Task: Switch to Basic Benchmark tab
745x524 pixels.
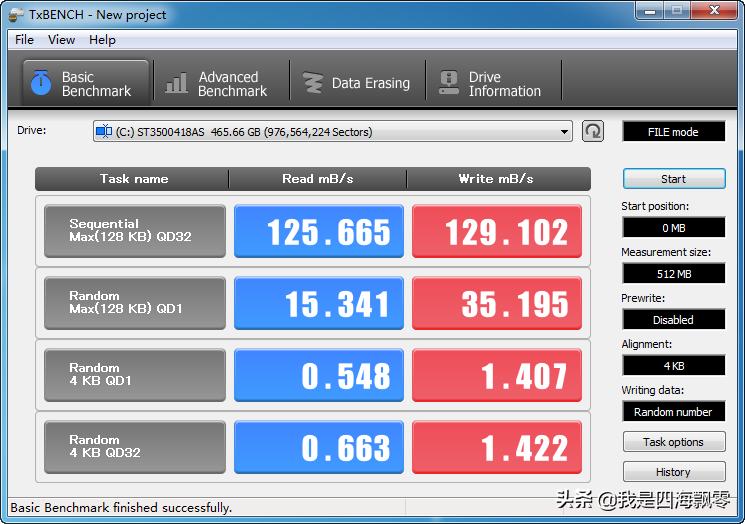Action: [x=86, y=83]
